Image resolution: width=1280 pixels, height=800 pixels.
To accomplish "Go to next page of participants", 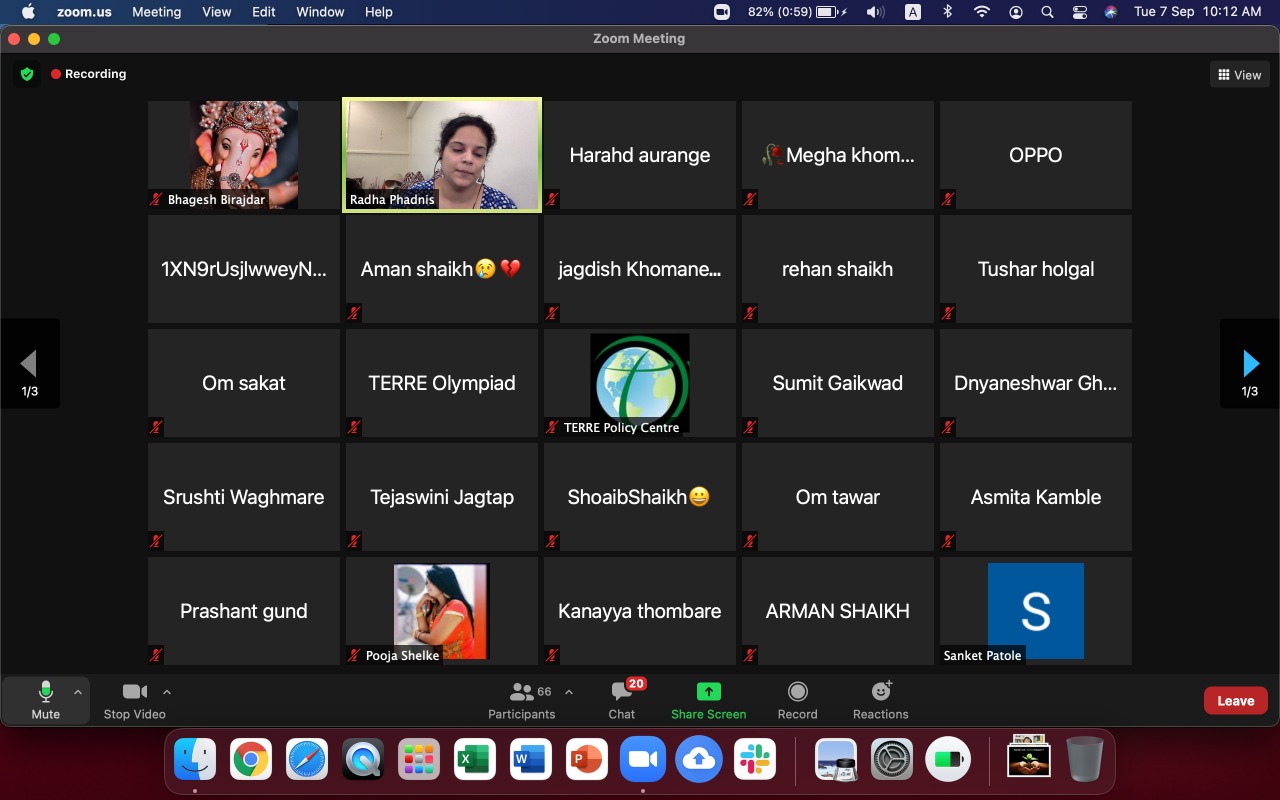I will [x=1249, y=363].
